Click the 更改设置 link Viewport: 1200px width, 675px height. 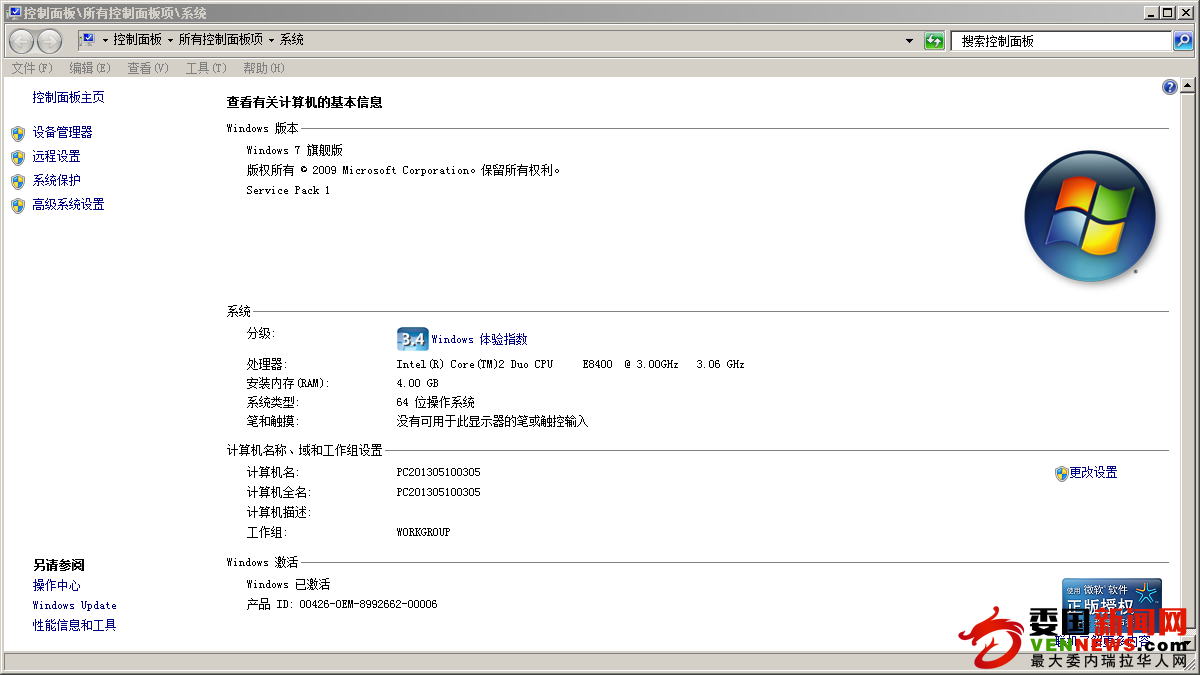point(1093,473)
